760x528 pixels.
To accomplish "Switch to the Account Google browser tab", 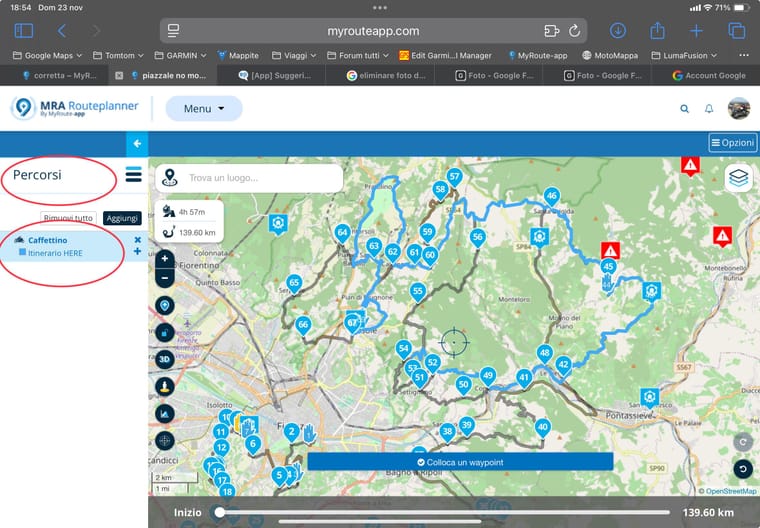I will coord(708,75).
